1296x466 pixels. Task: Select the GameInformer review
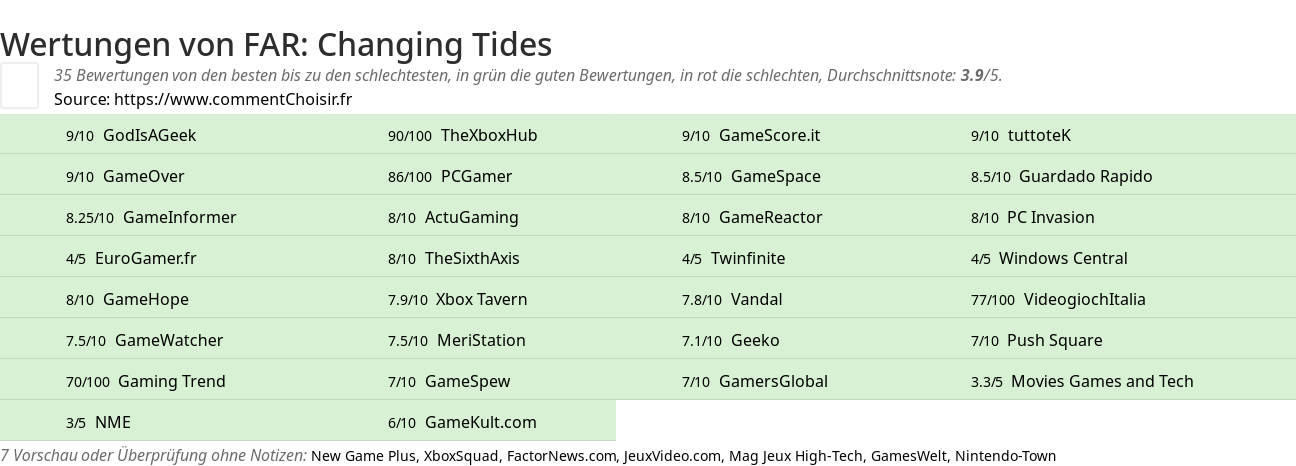coord(179,217)
